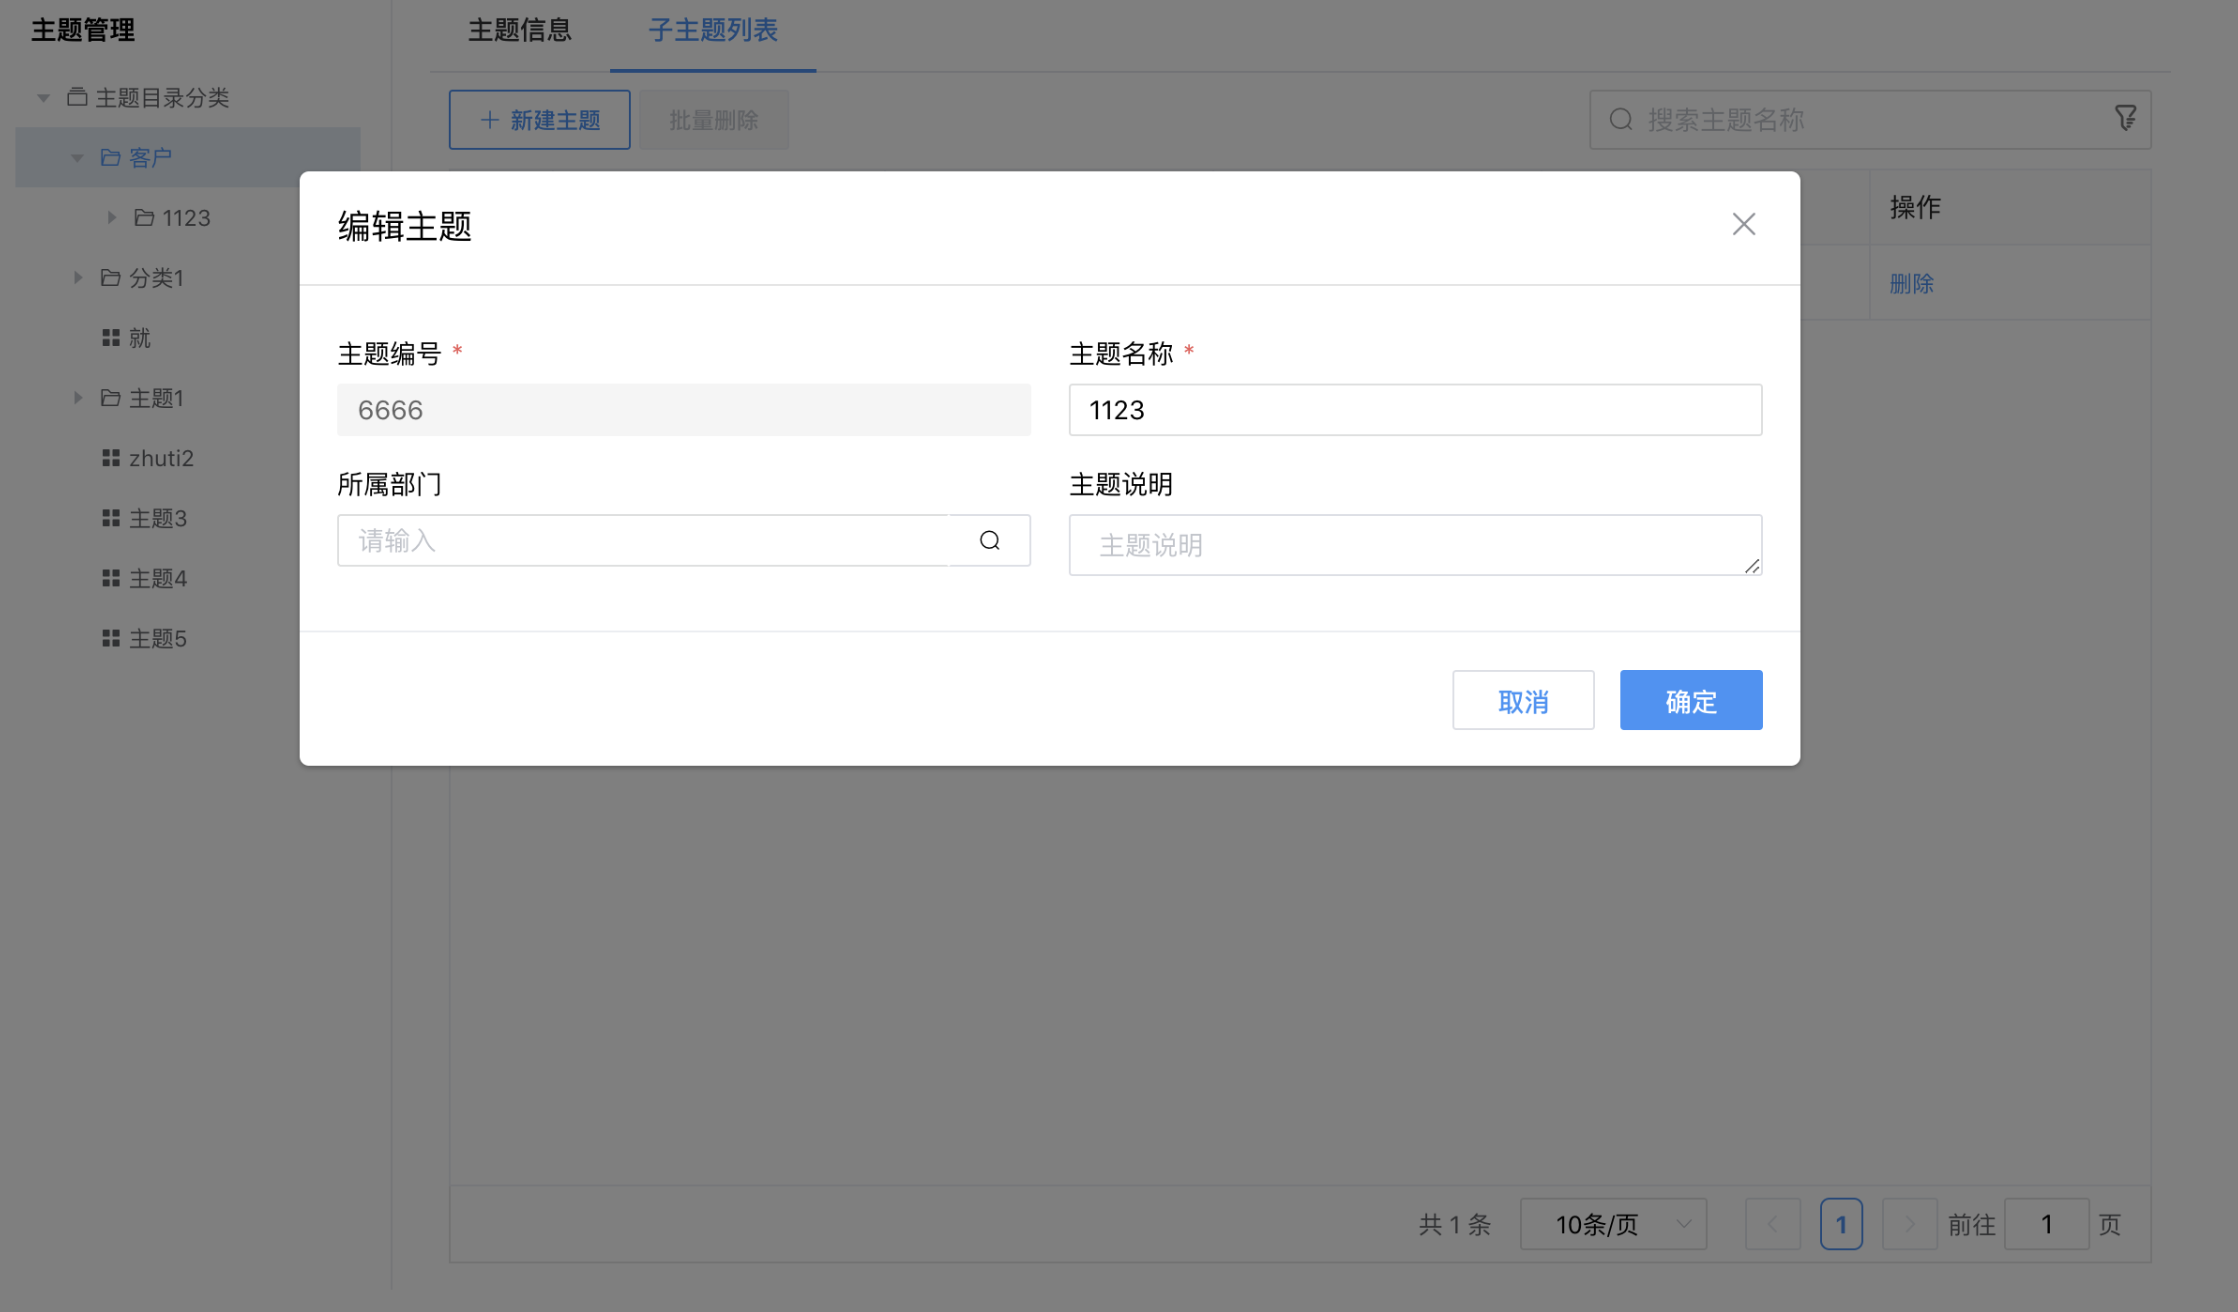Collapse the 客户 folder node
The image size is (2238, 1312).
pyautogui.click(x=76, y=157)
